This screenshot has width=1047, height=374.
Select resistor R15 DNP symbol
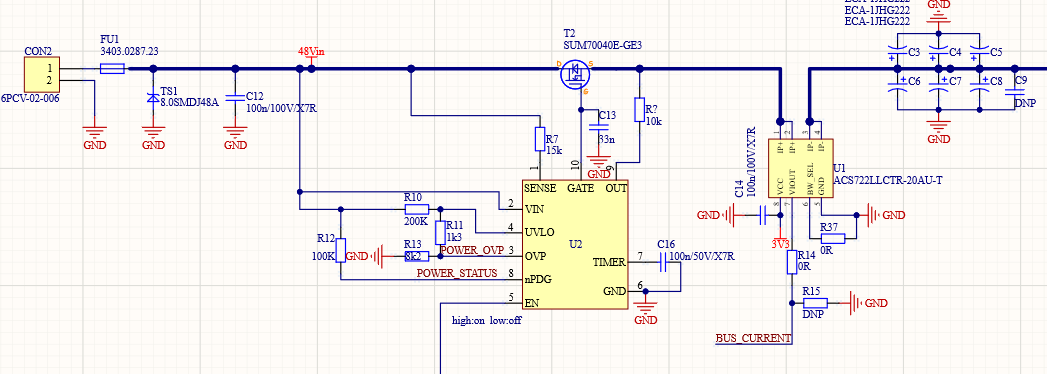coord(816,303)
